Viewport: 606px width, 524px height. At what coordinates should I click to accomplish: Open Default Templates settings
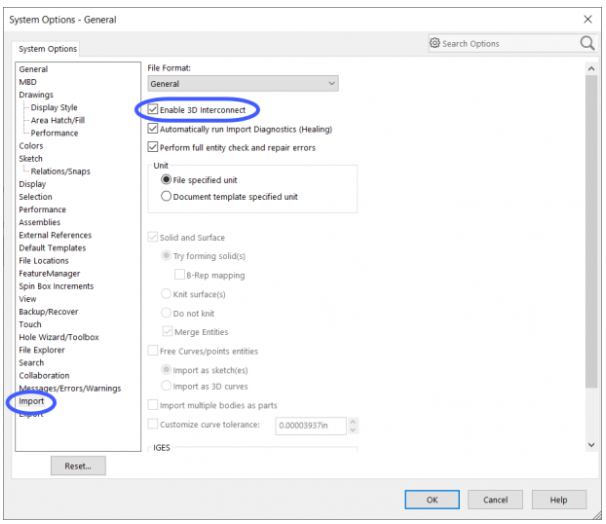coord(52,248)
